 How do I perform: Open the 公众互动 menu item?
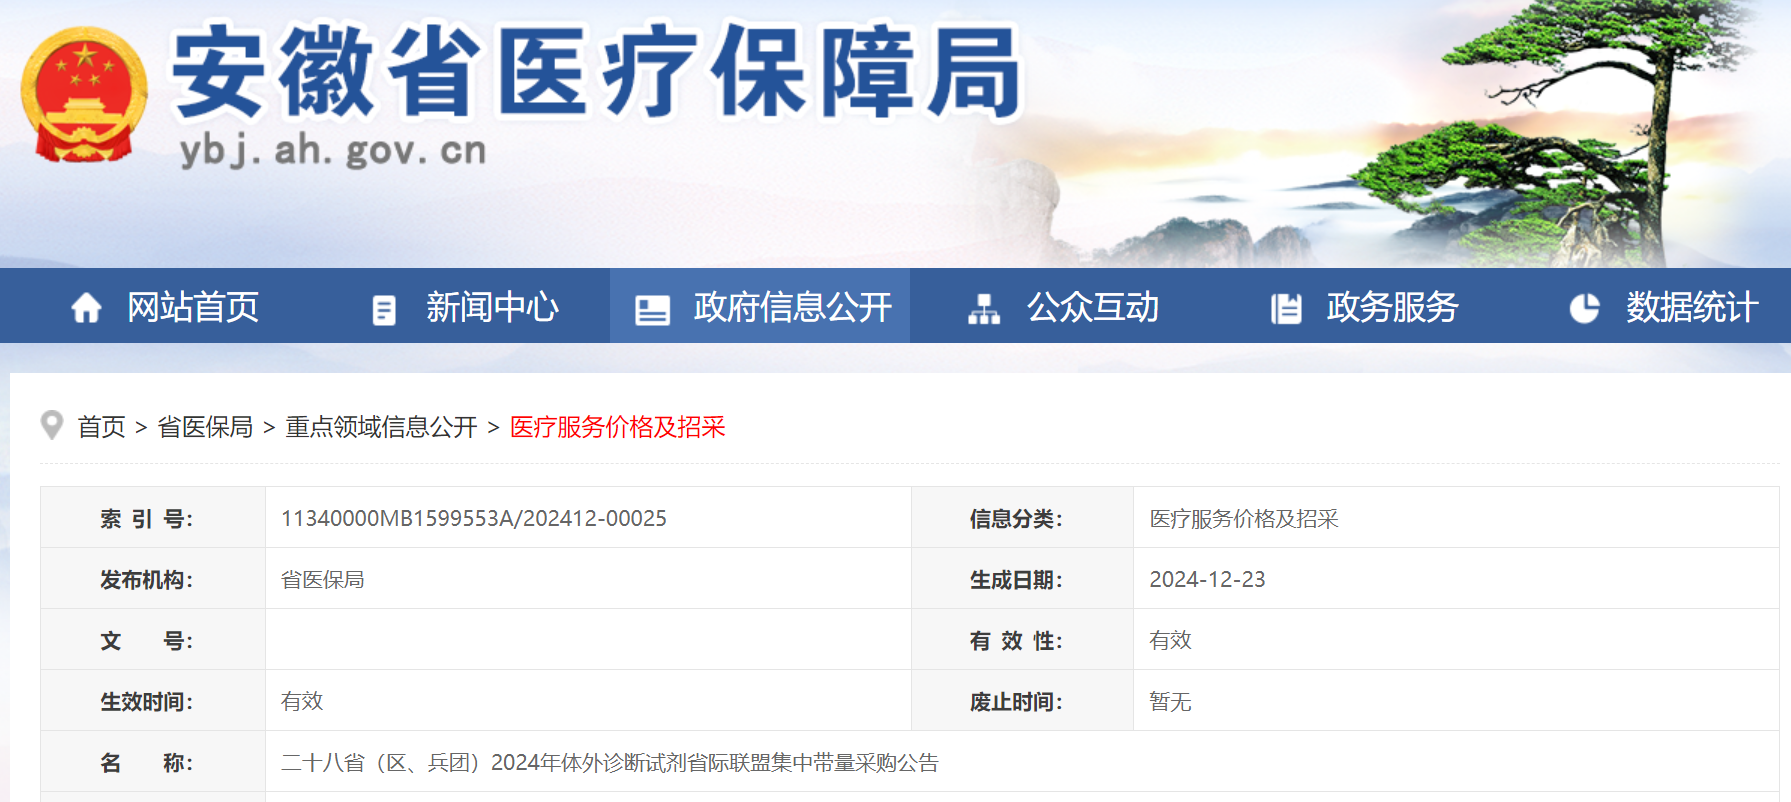click(x=1093, y=307)
